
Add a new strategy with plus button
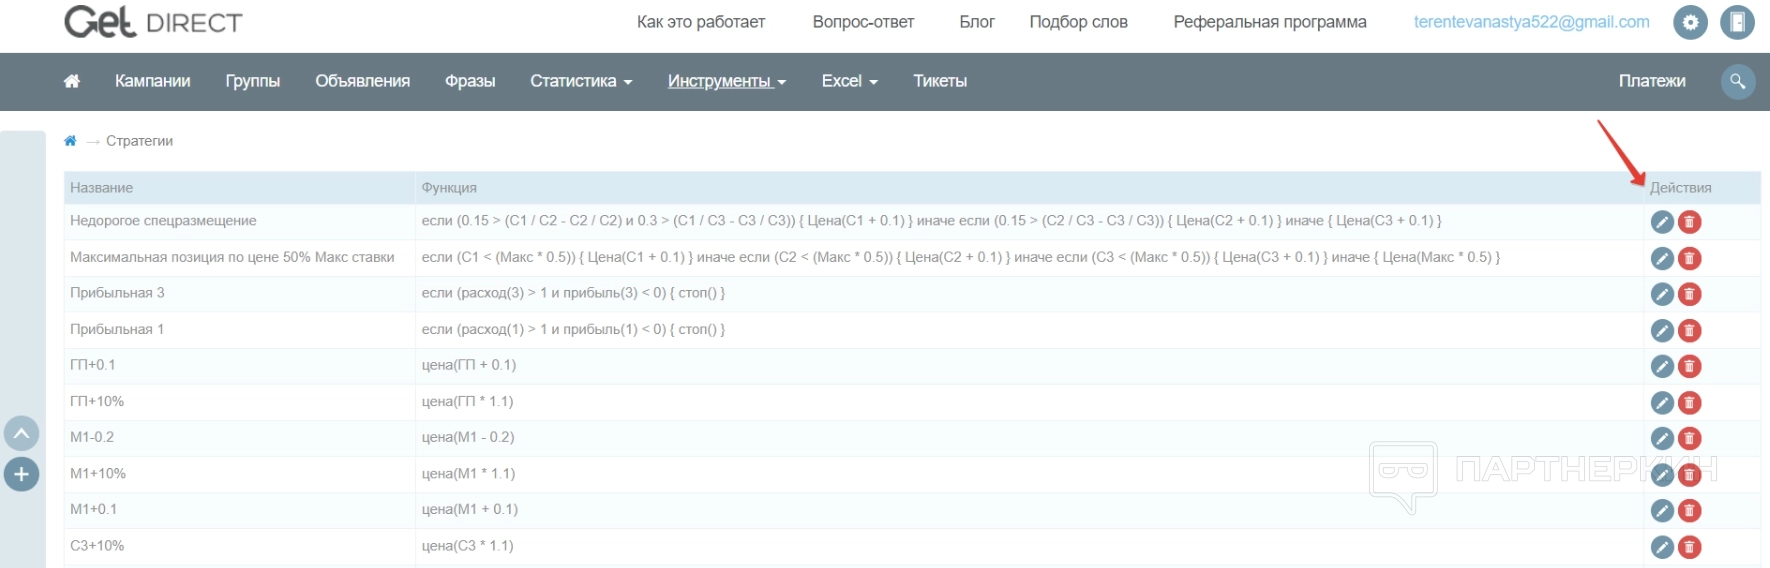[21, 474]
